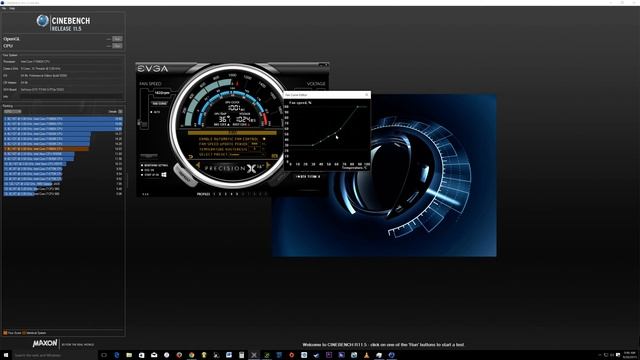The height and width of the screenshot is (360, 640).
Task: Click the EVGA logo in Precision X
Action: pos(153,69)
